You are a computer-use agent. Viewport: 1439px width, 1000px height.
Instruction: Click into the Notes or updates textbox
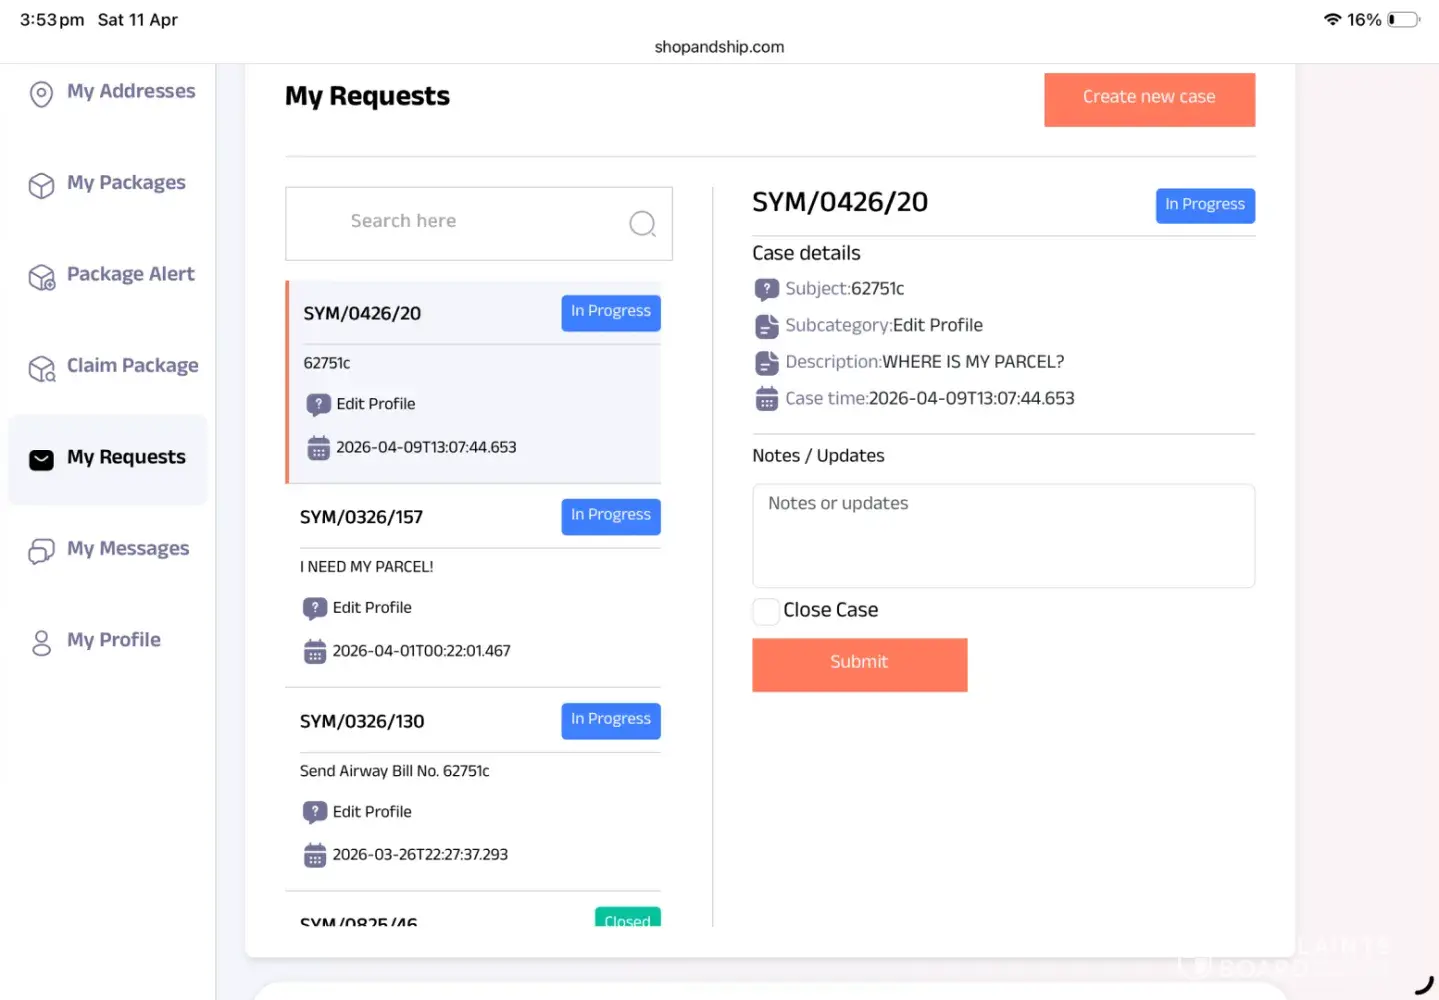click(x=1002, y=536)
